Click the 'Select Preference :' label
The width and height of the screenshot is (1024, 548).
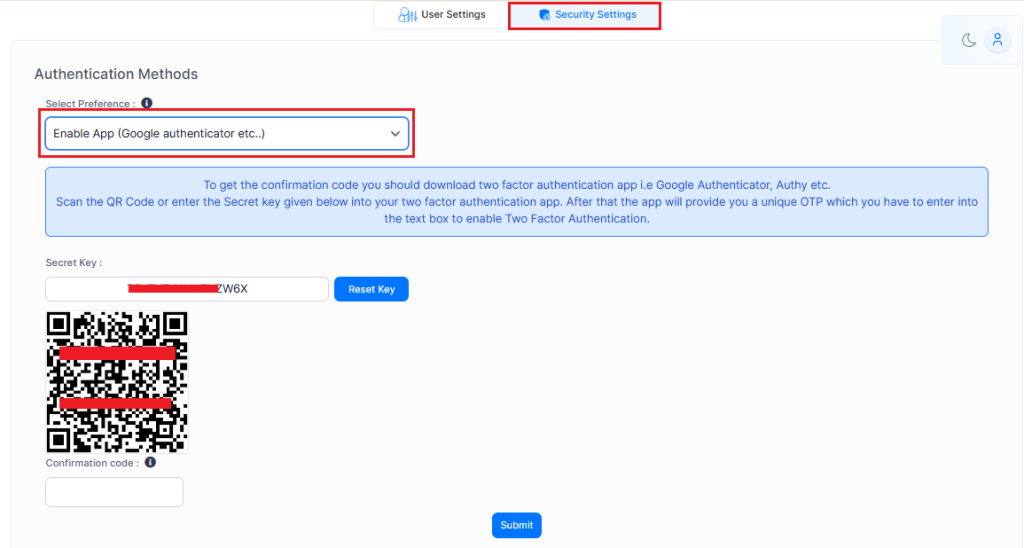click(91, 104)
